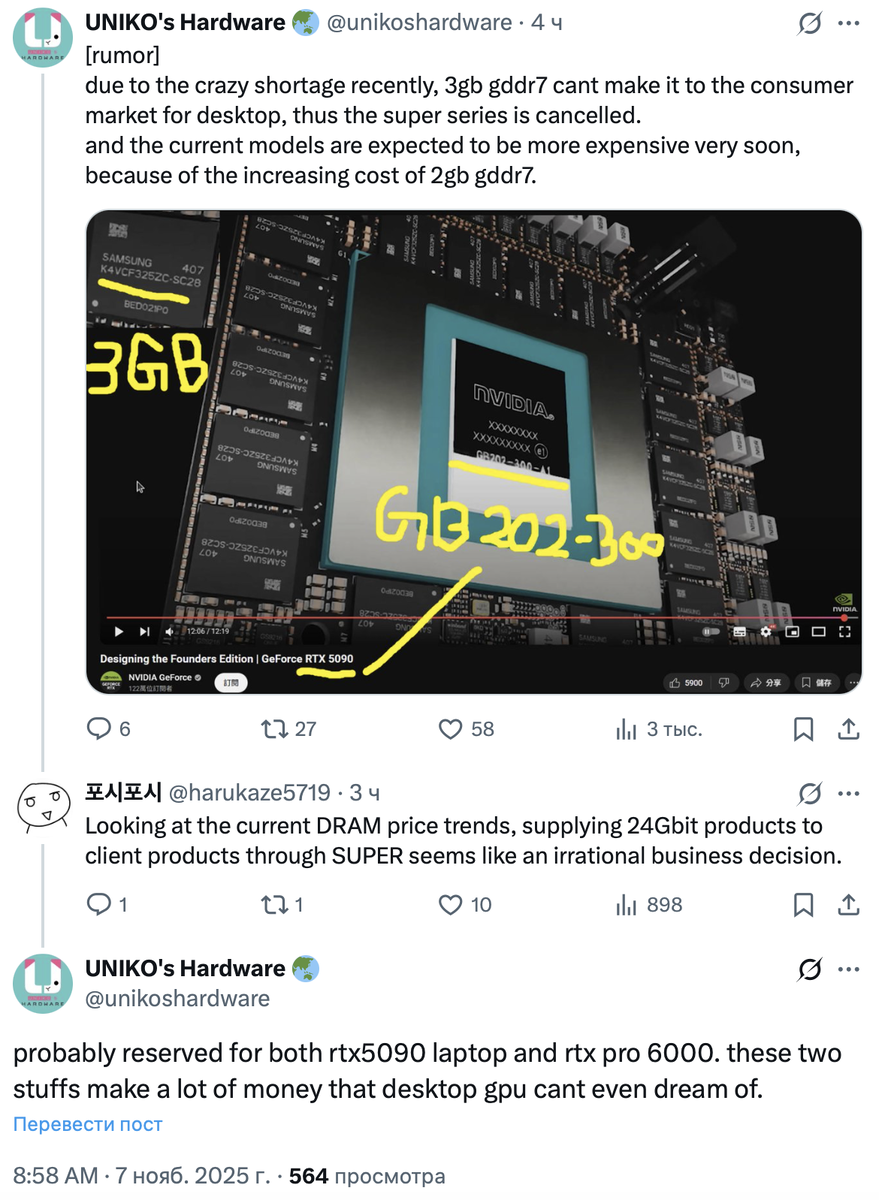Bookmark the UNIKO's Hardware rumor post
879x1200 pixels.
click(x=803, y=729)
